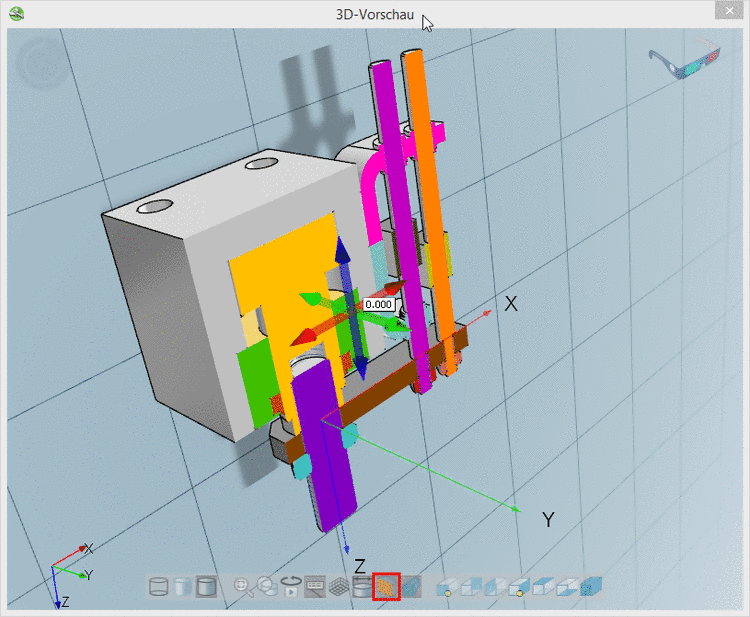Select the wireframe cylinder display mode
This screenshot has height=617, width=750.
(x=160, y=587)
